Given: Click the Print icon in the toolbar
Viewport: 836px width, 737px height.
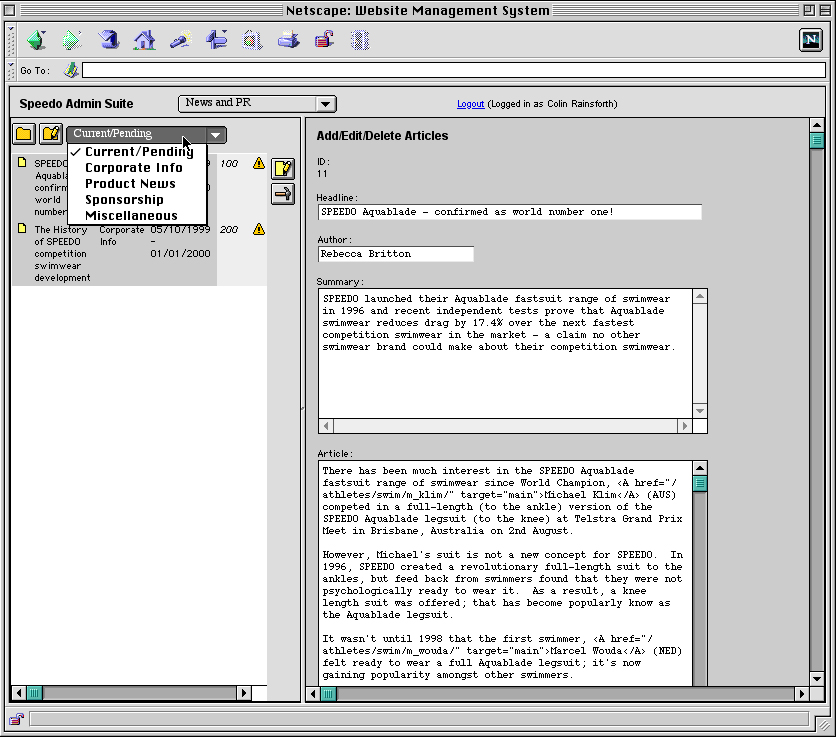Looking at the screenshot, I should point(289,40).
